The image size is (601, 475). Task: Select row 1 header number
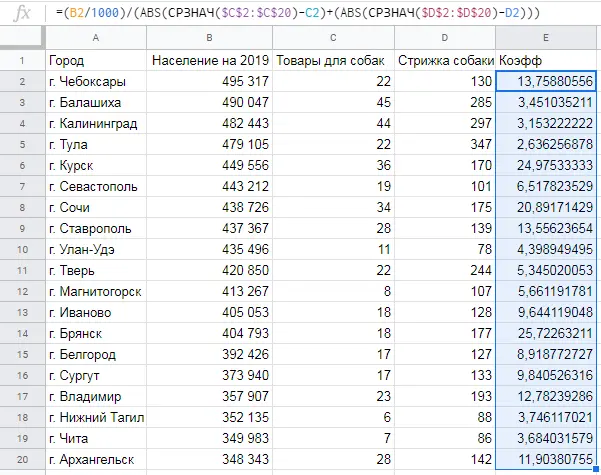coord(22,61)
